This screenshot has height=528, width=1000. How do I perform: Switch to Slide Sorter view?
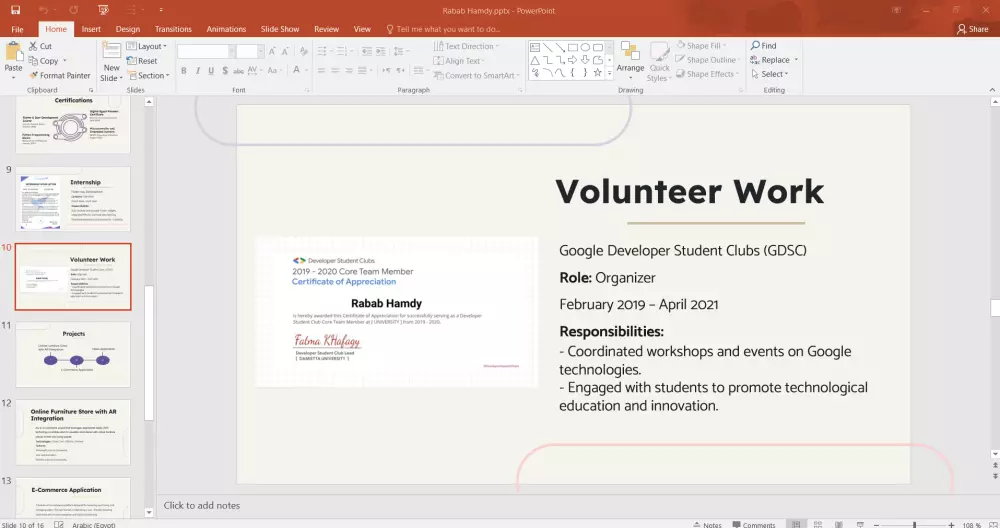tap(818, 524)
